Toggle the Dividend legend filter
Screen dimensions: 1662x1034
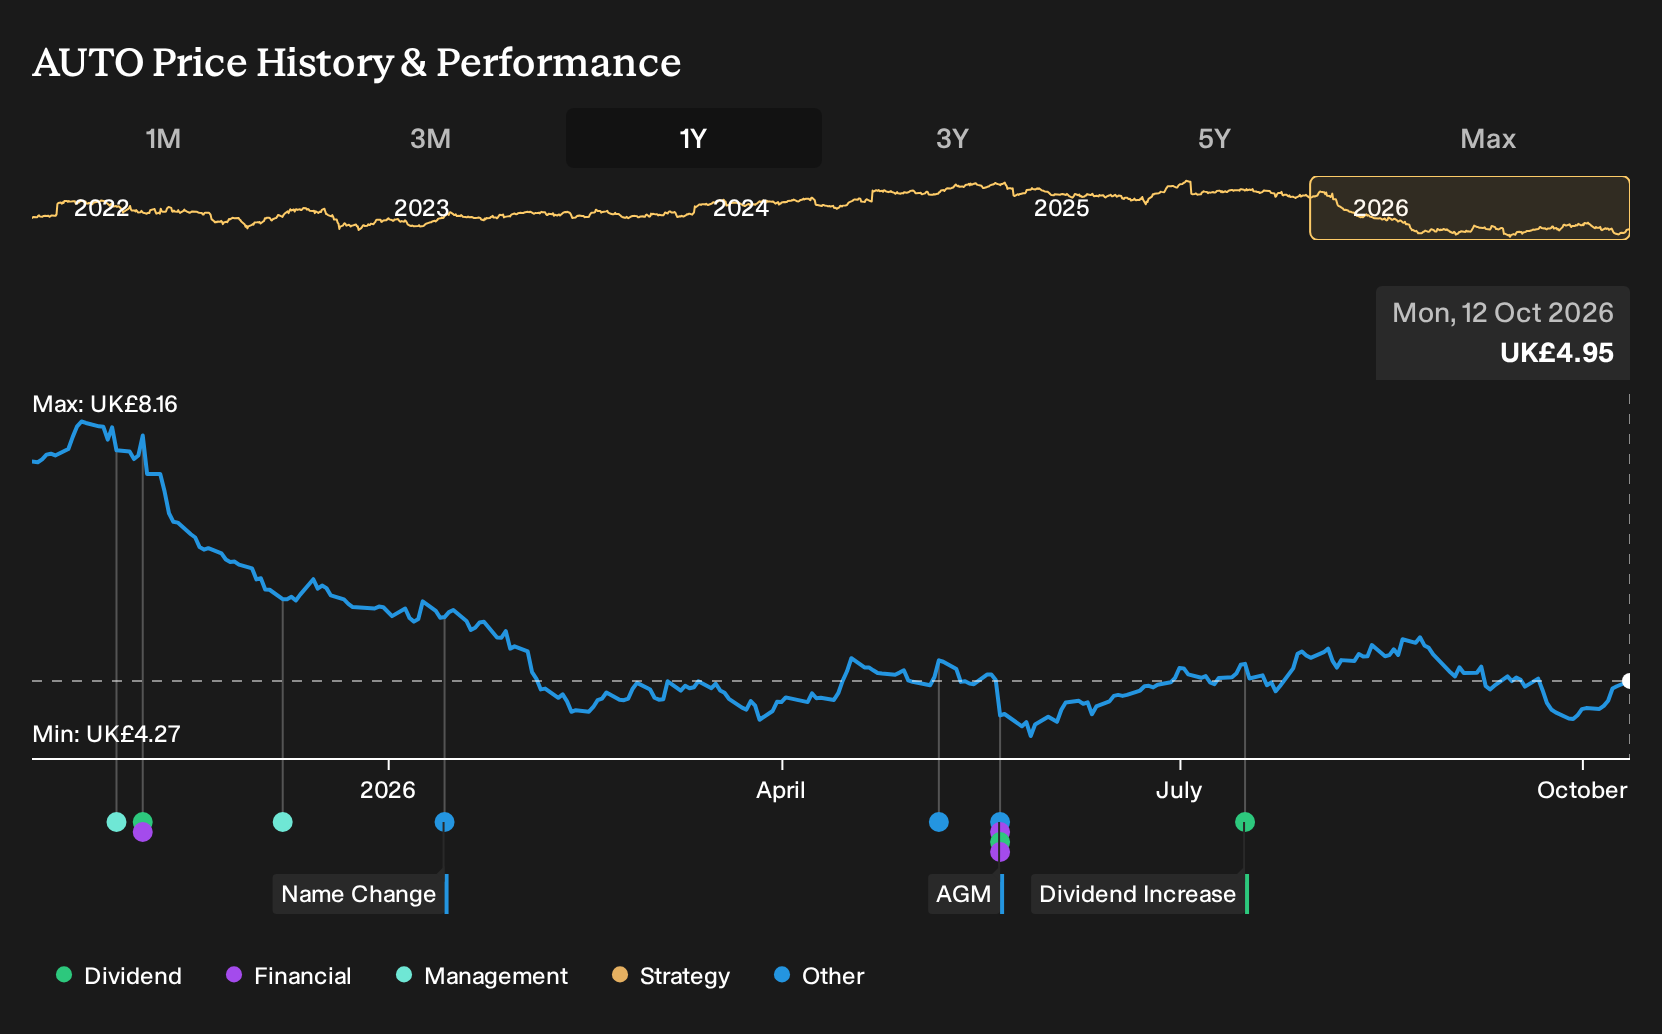(119, 976)
